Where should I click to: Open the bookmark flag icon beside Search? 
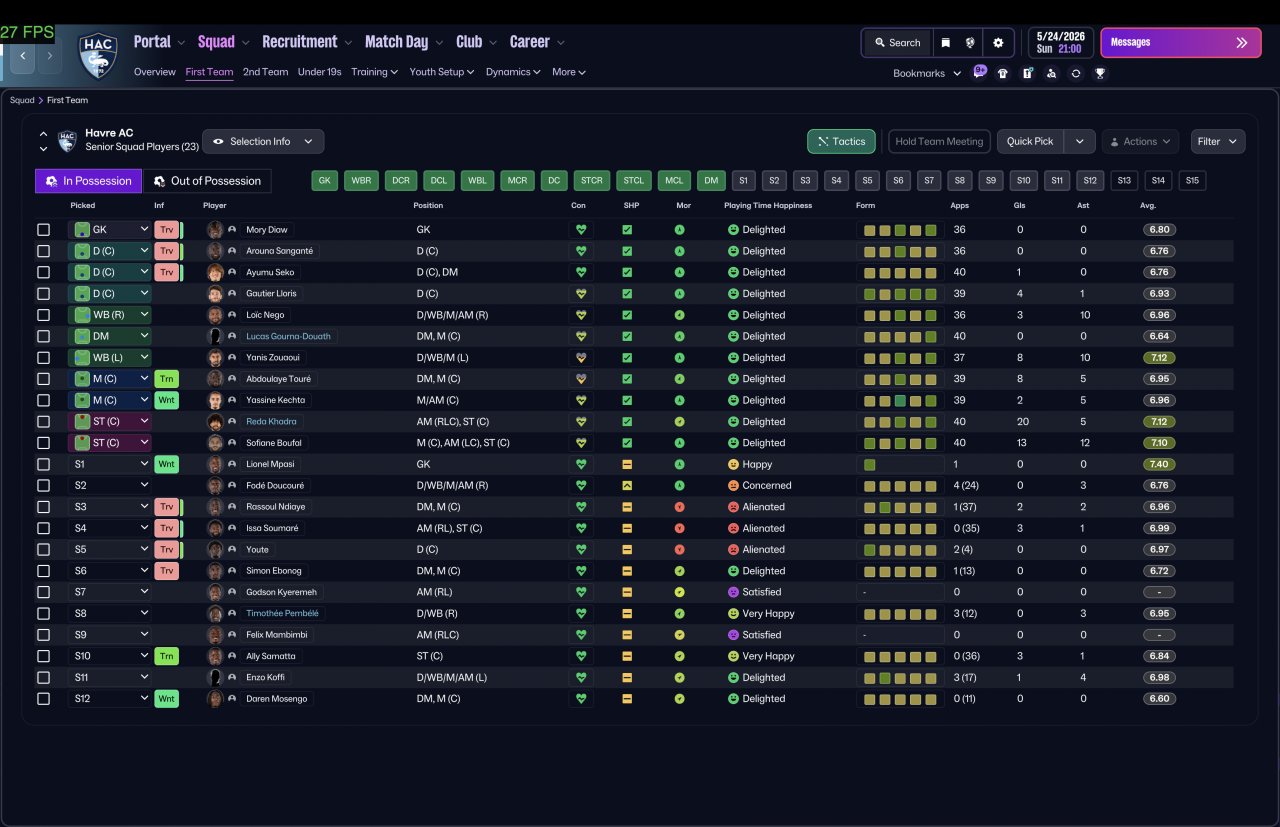click(x=945, y=43)
